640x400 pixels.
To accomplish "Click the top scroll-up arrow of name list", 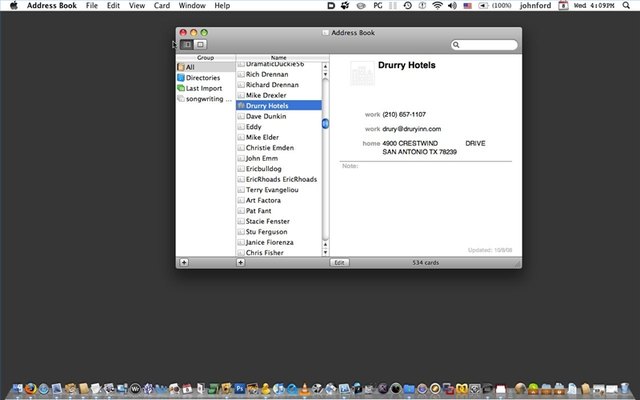I will click(325, 67).
